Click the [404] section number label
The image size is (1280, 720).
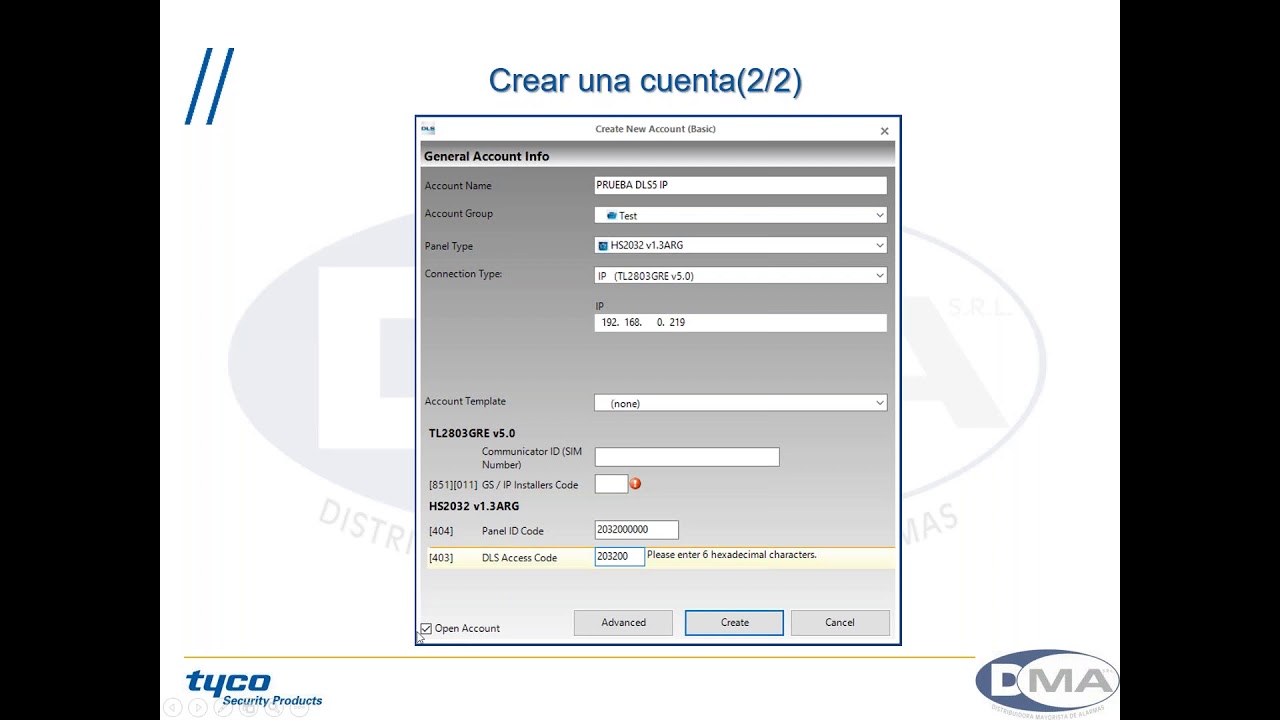(x=441, y=531)
